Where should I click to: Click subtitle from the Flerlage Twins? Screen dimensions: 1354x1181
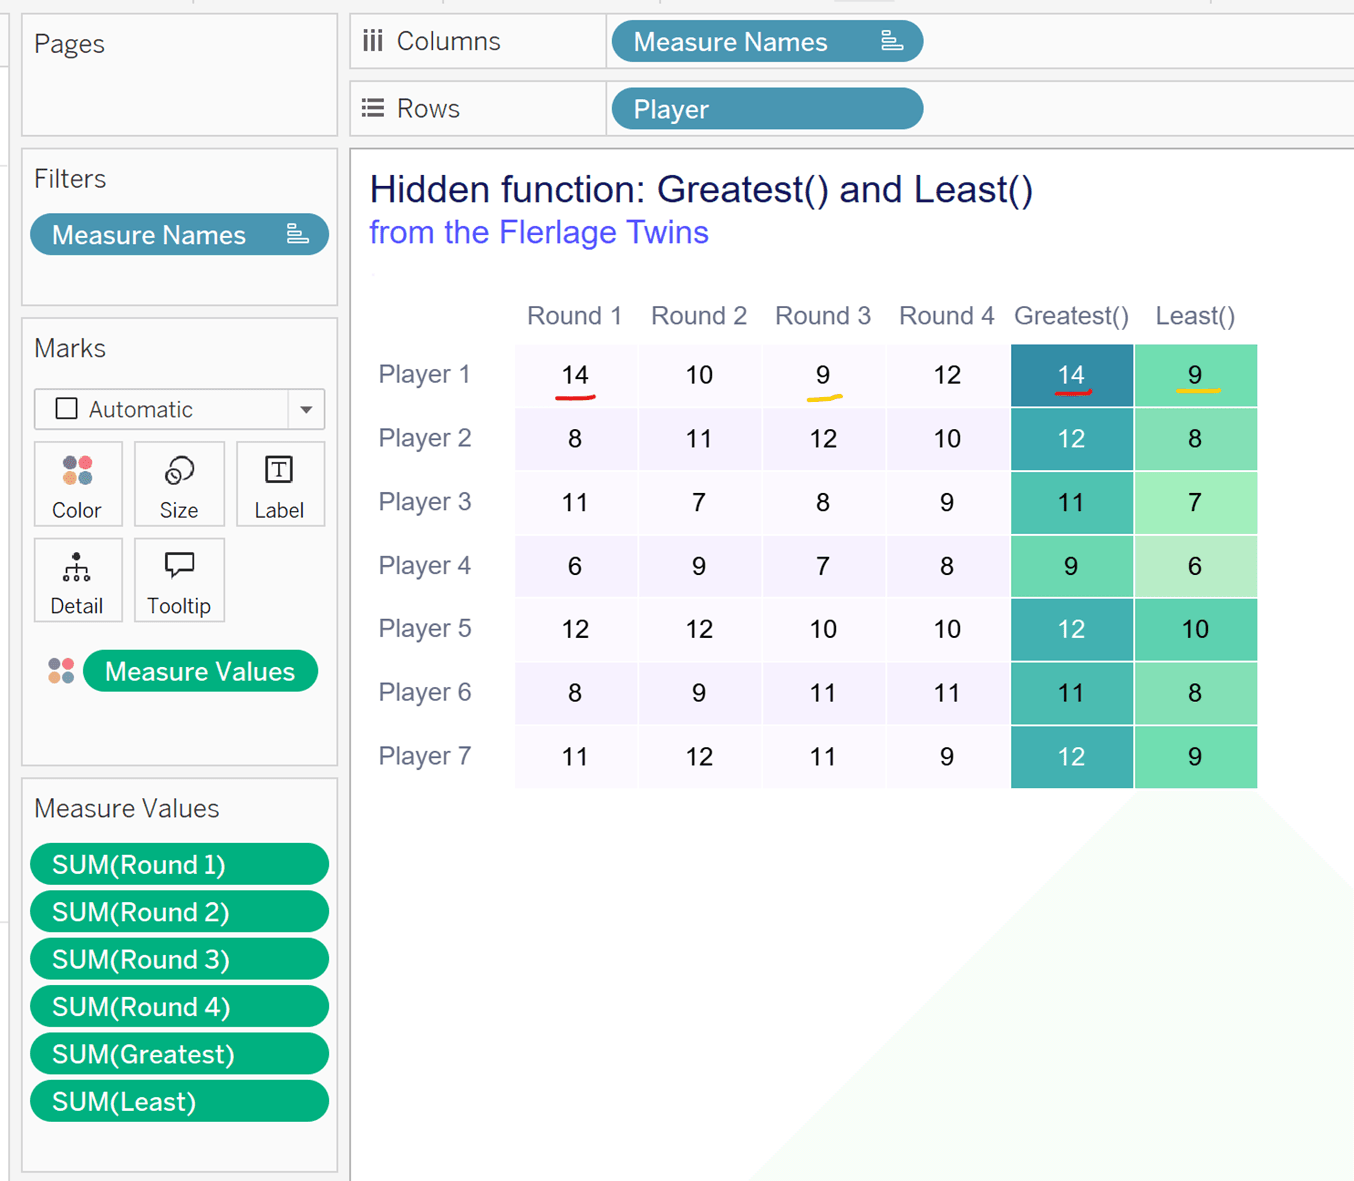point(539,232)
